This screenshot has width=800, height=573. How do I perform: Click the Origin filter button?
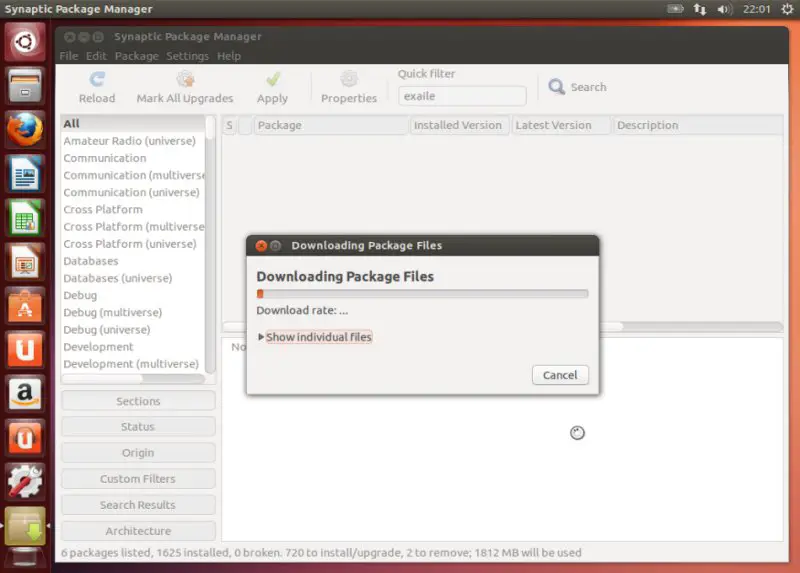click(x=138, y=453)
